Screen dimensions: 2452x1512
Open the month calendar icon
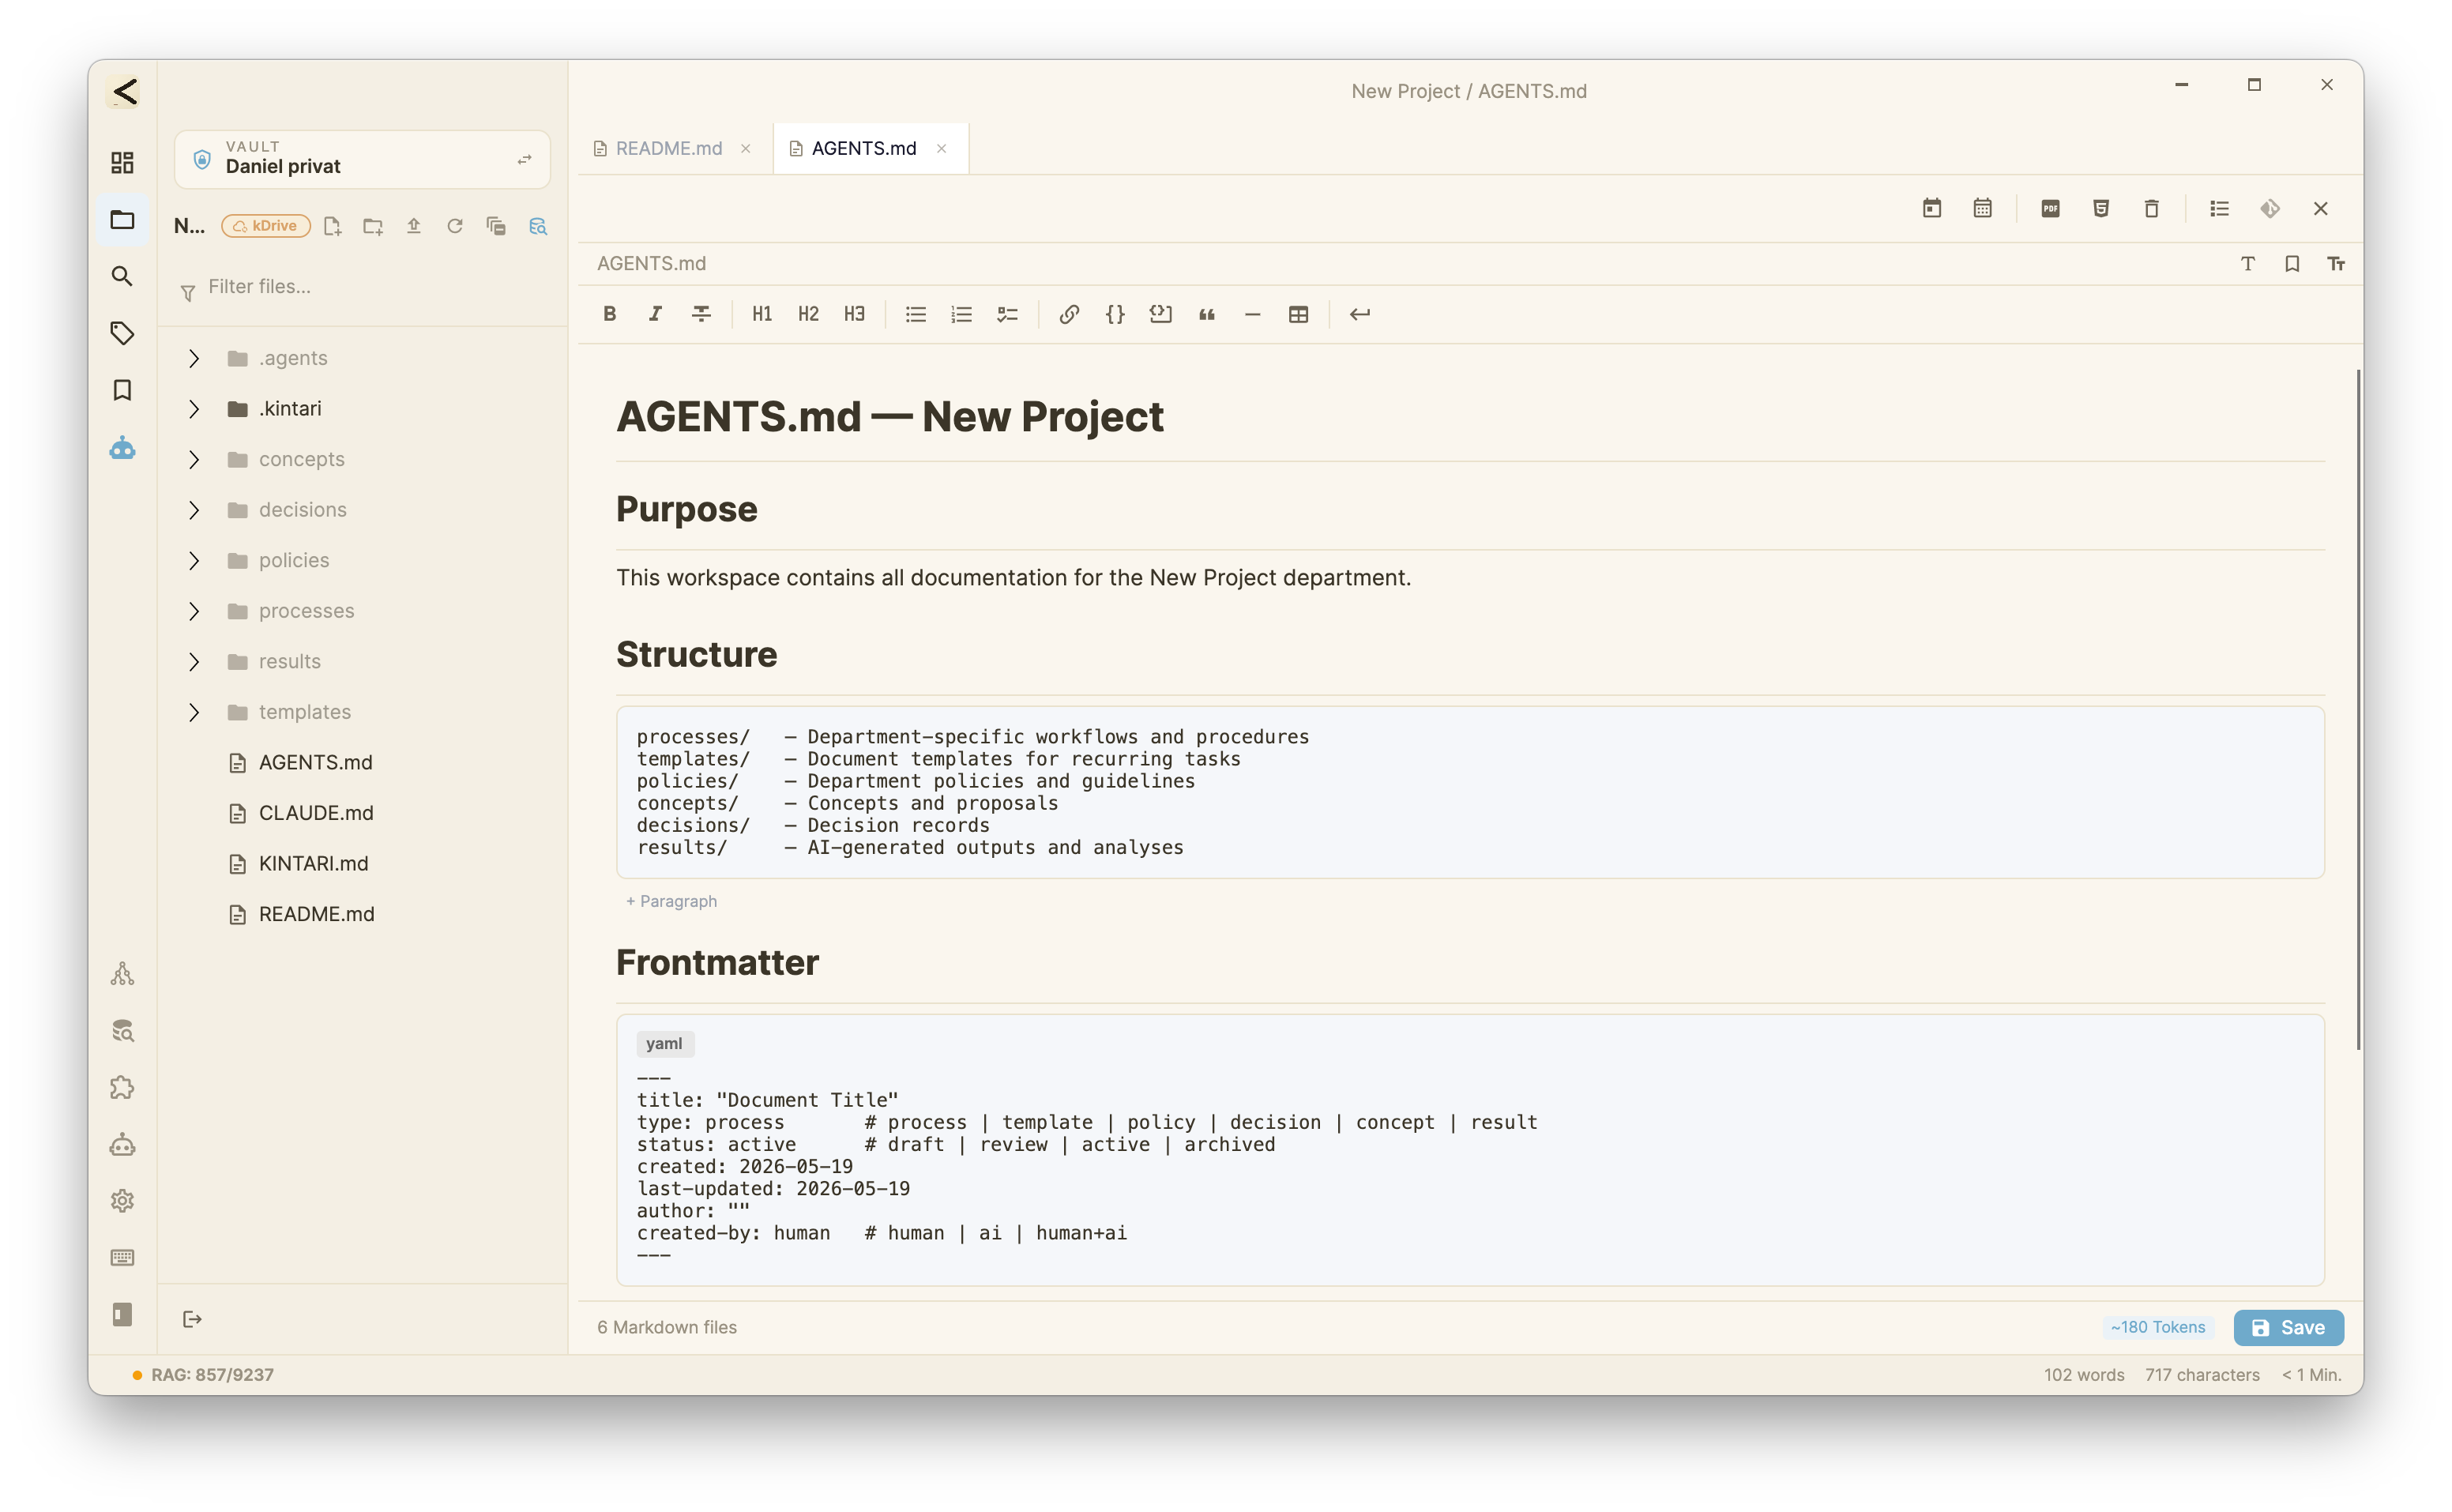coord(1983,208)
